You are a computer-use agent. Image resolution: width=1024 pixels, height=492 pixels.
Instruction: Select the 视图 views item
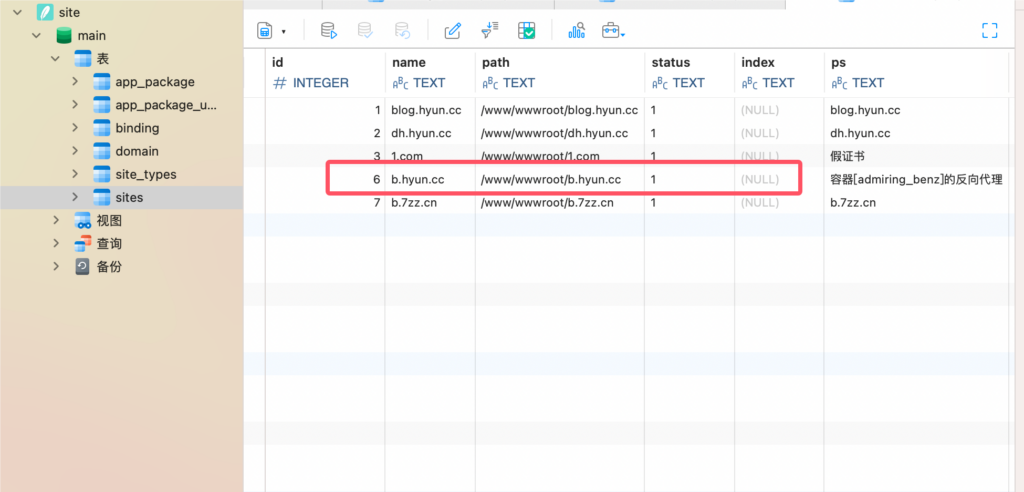(x=109, y=220)
